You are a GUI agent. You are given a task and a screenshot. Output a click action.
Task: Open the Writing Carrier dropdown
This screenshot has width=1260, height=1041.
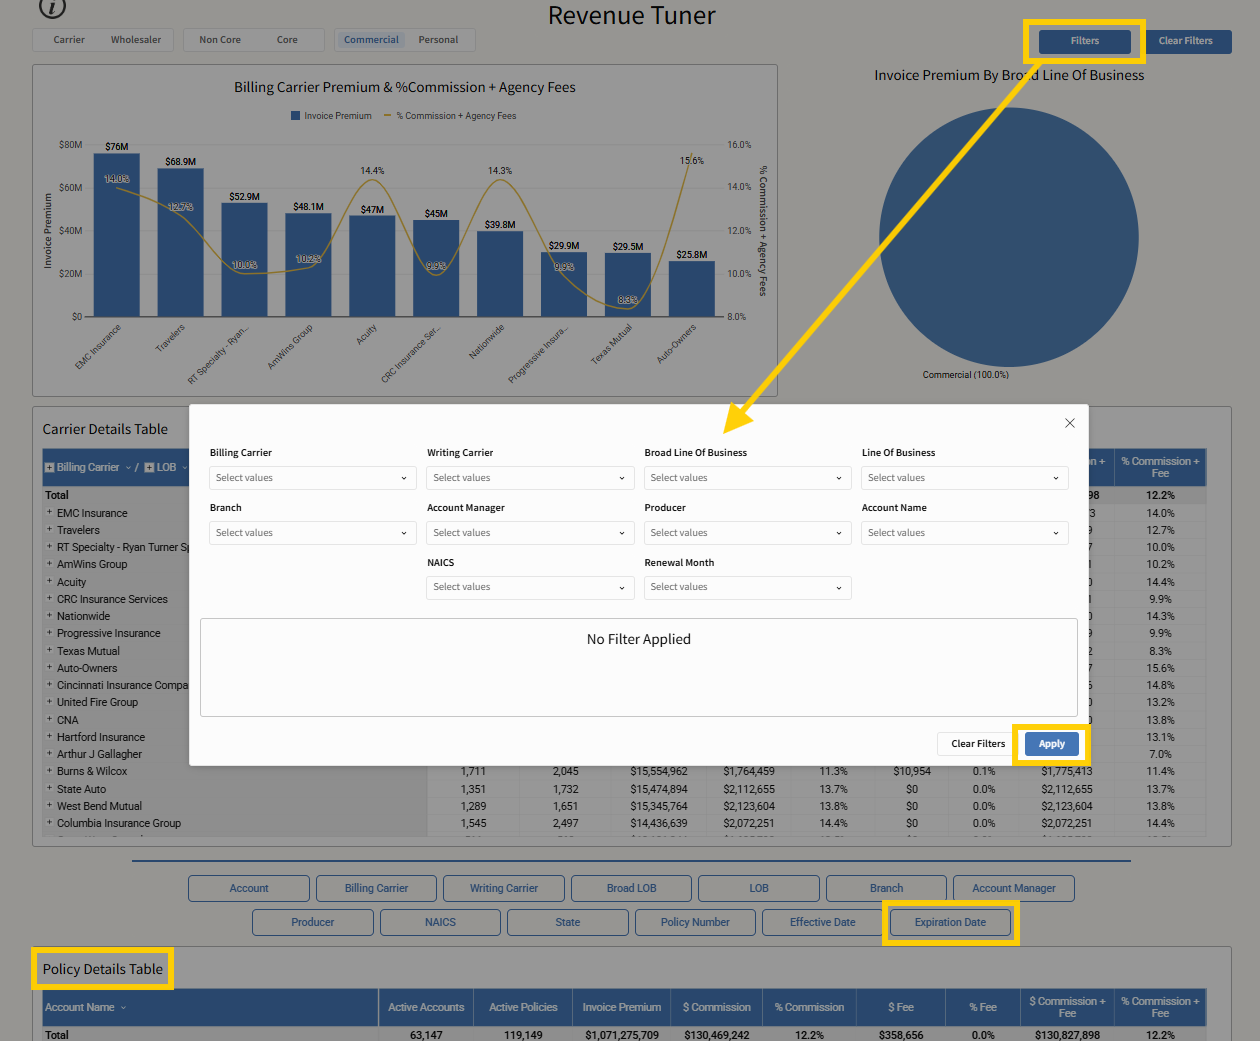530,478
